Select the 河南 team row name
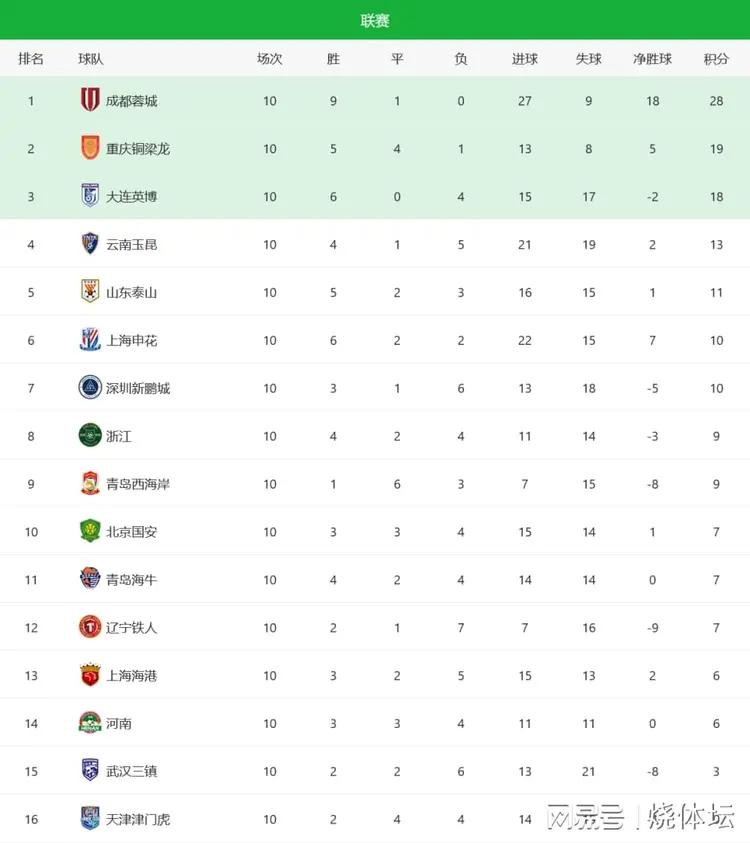 click(x=118, y=723)
